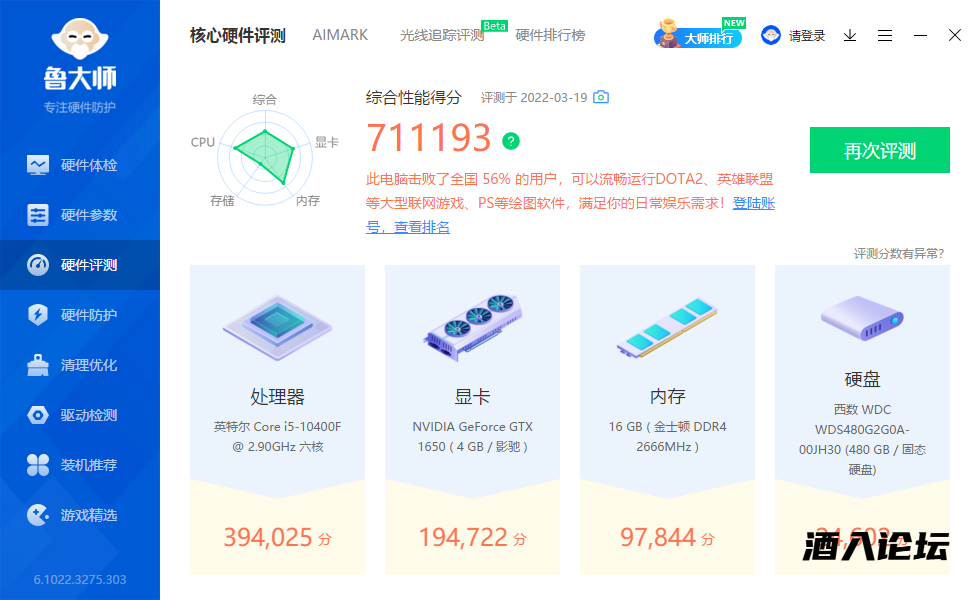Click 请登录 to sign in

pyautogui.click(x=807, y=35)
